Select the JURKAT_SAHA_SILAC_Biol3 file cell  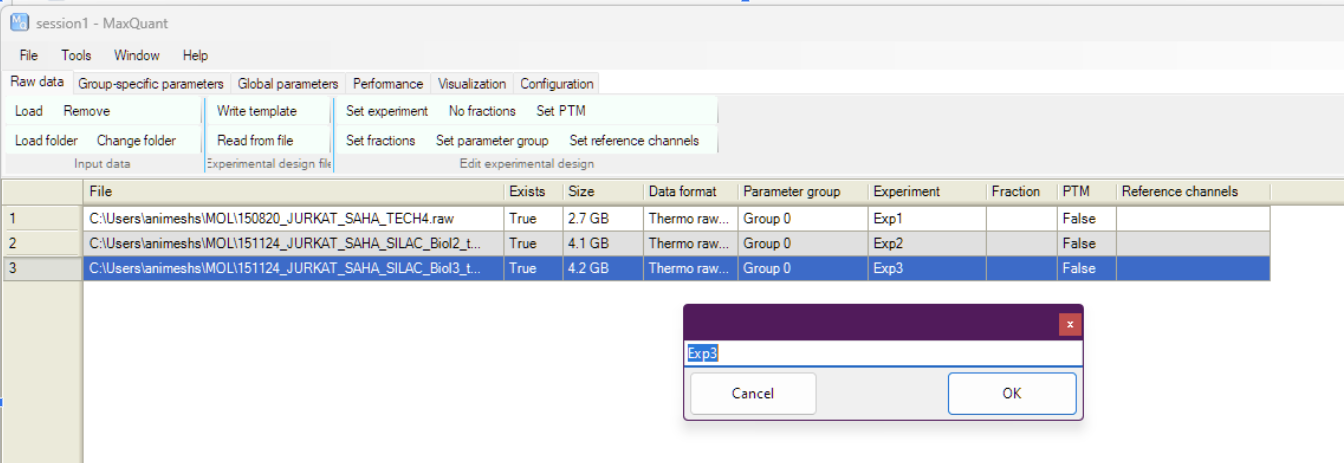293,268
